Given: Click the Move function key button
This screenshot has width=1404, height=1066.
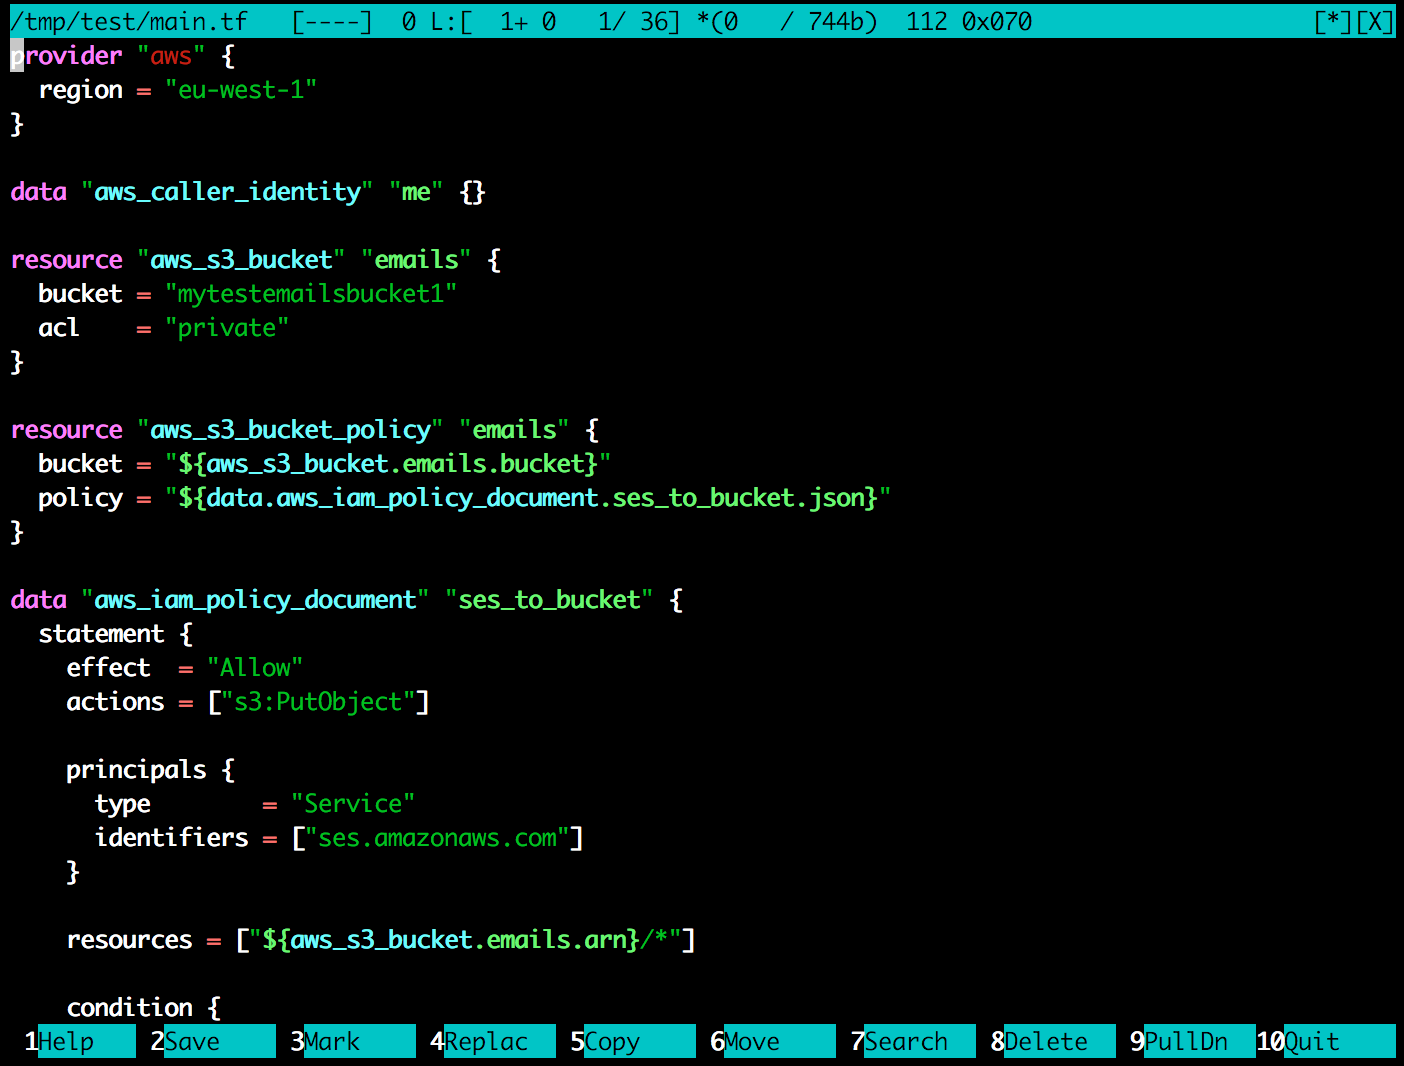Looking at the screenshot, I should [773, 1041].
